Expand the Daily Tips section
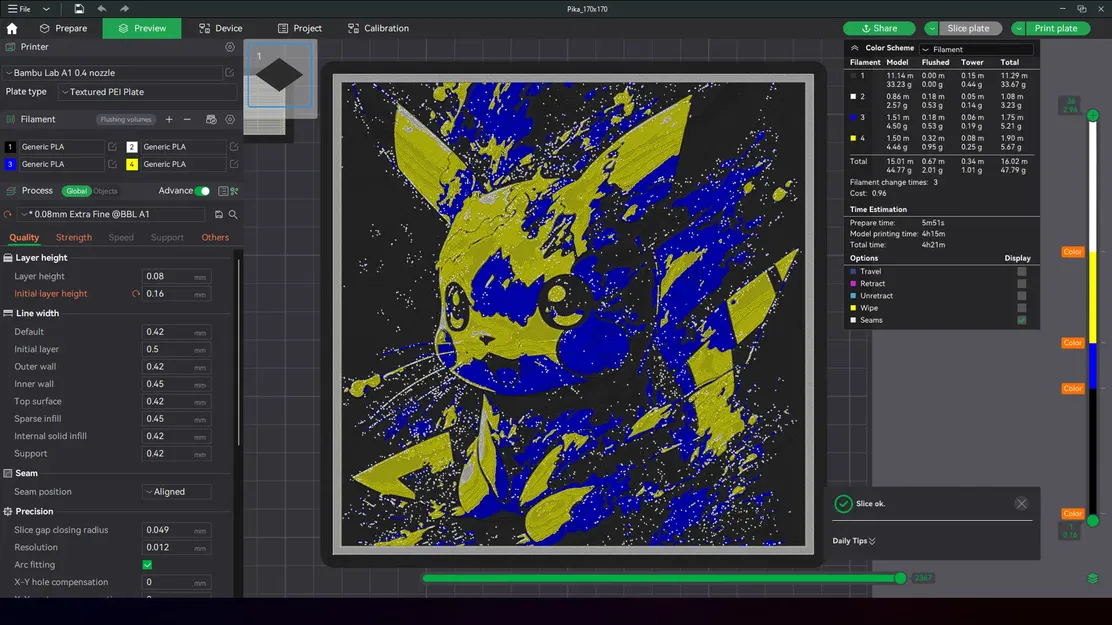1112x625 pixels. (851, 540)
